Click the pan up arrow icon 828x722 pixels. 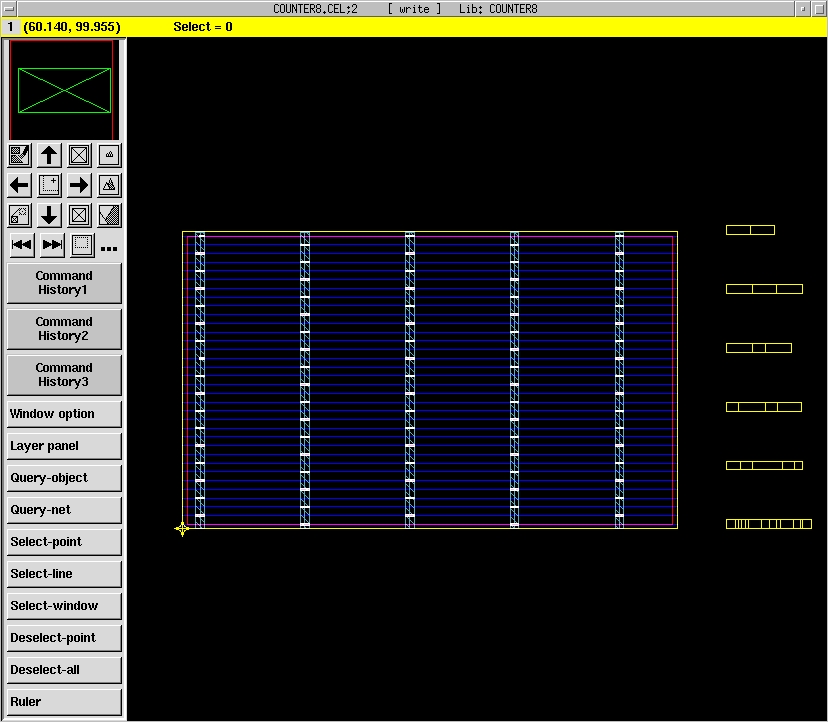[x=49, y=155]
